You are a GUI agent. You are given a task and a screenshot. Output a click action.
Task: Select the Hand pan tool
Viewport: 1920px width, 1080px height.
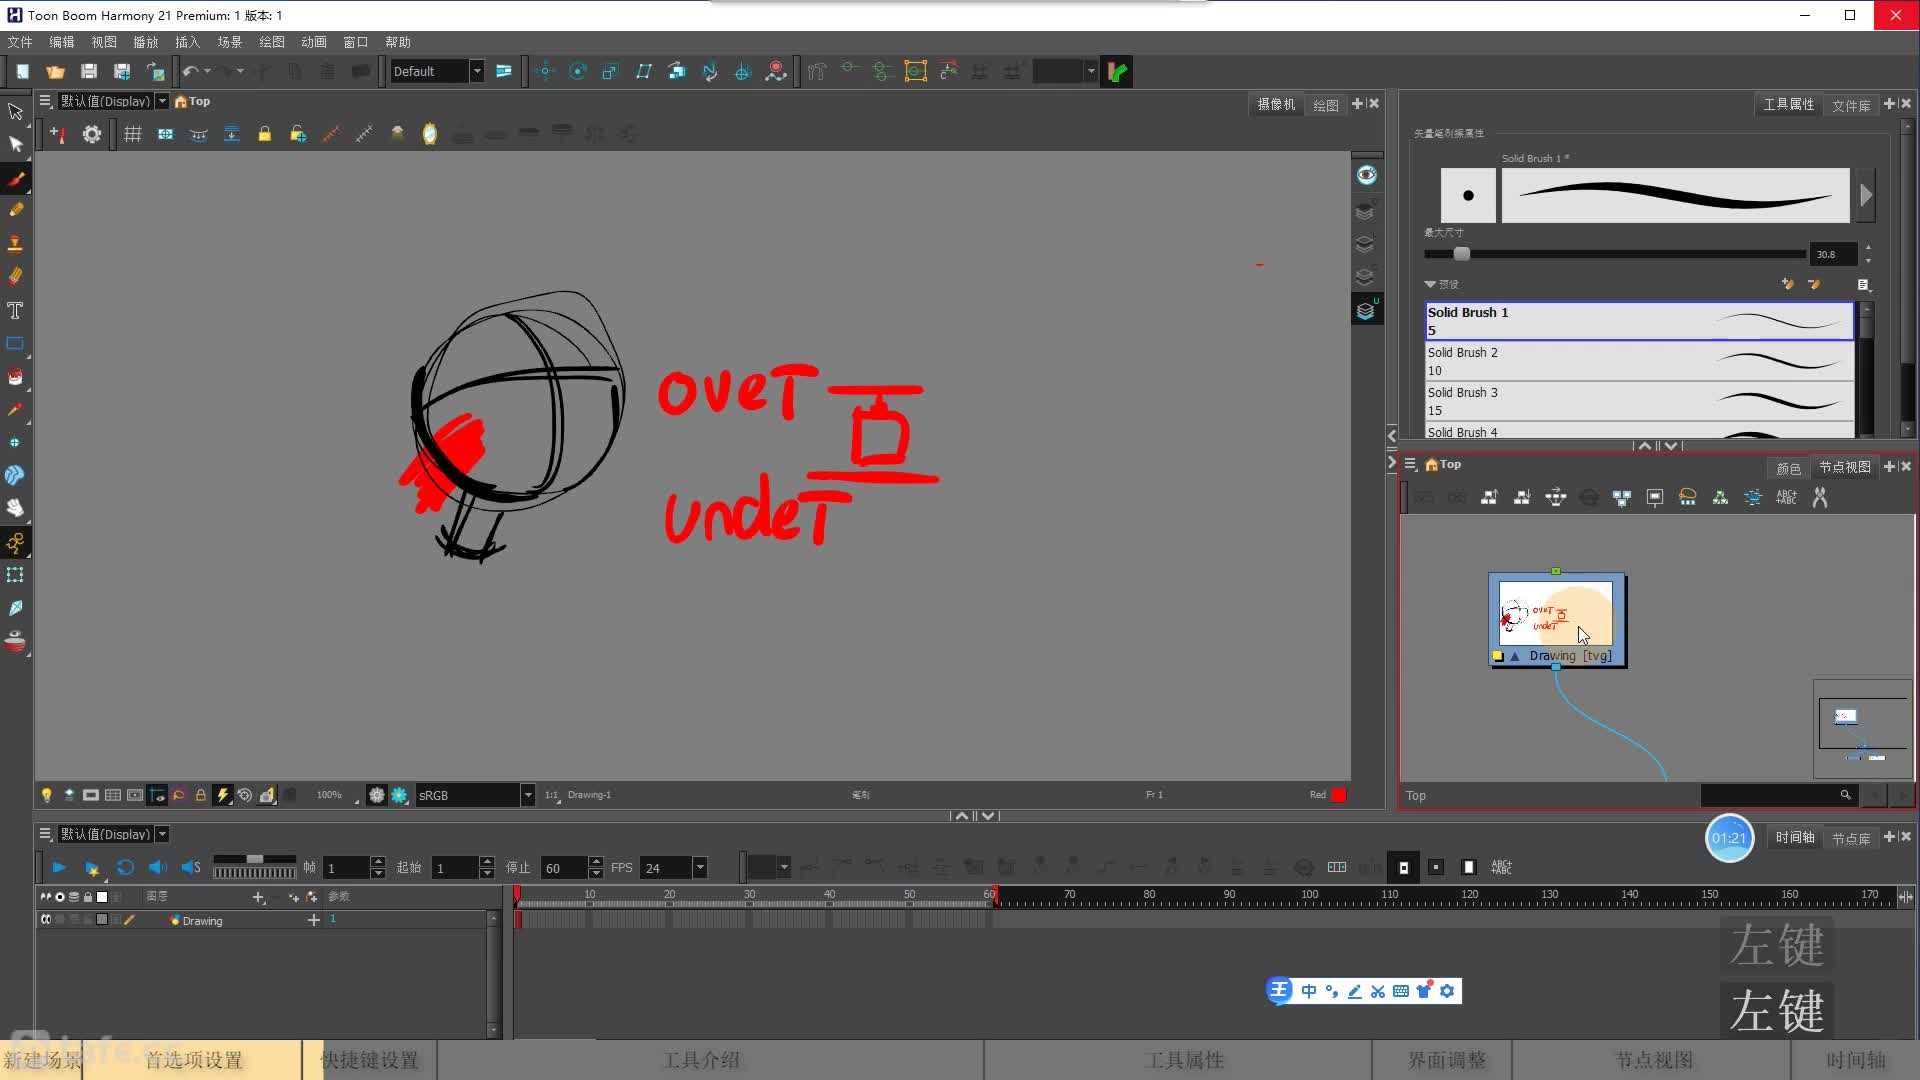[15, 508]
